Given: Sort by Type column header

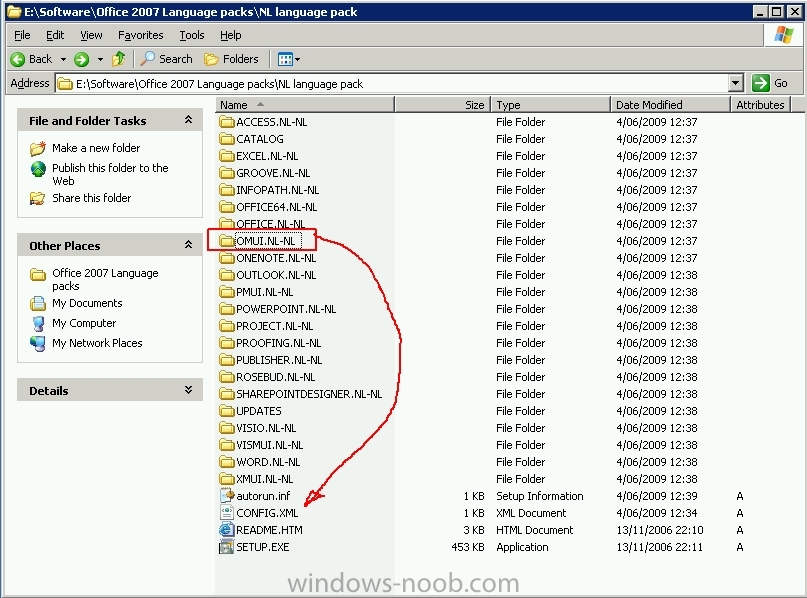Looking at the screenshot, I should click(550, 105).
